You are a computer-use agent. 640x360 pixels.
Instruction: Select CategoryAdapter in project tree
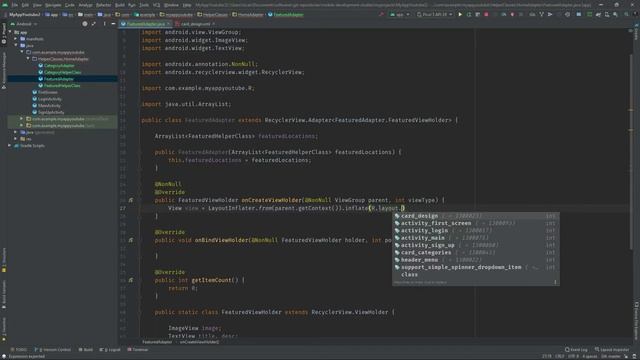coord(59,66)
